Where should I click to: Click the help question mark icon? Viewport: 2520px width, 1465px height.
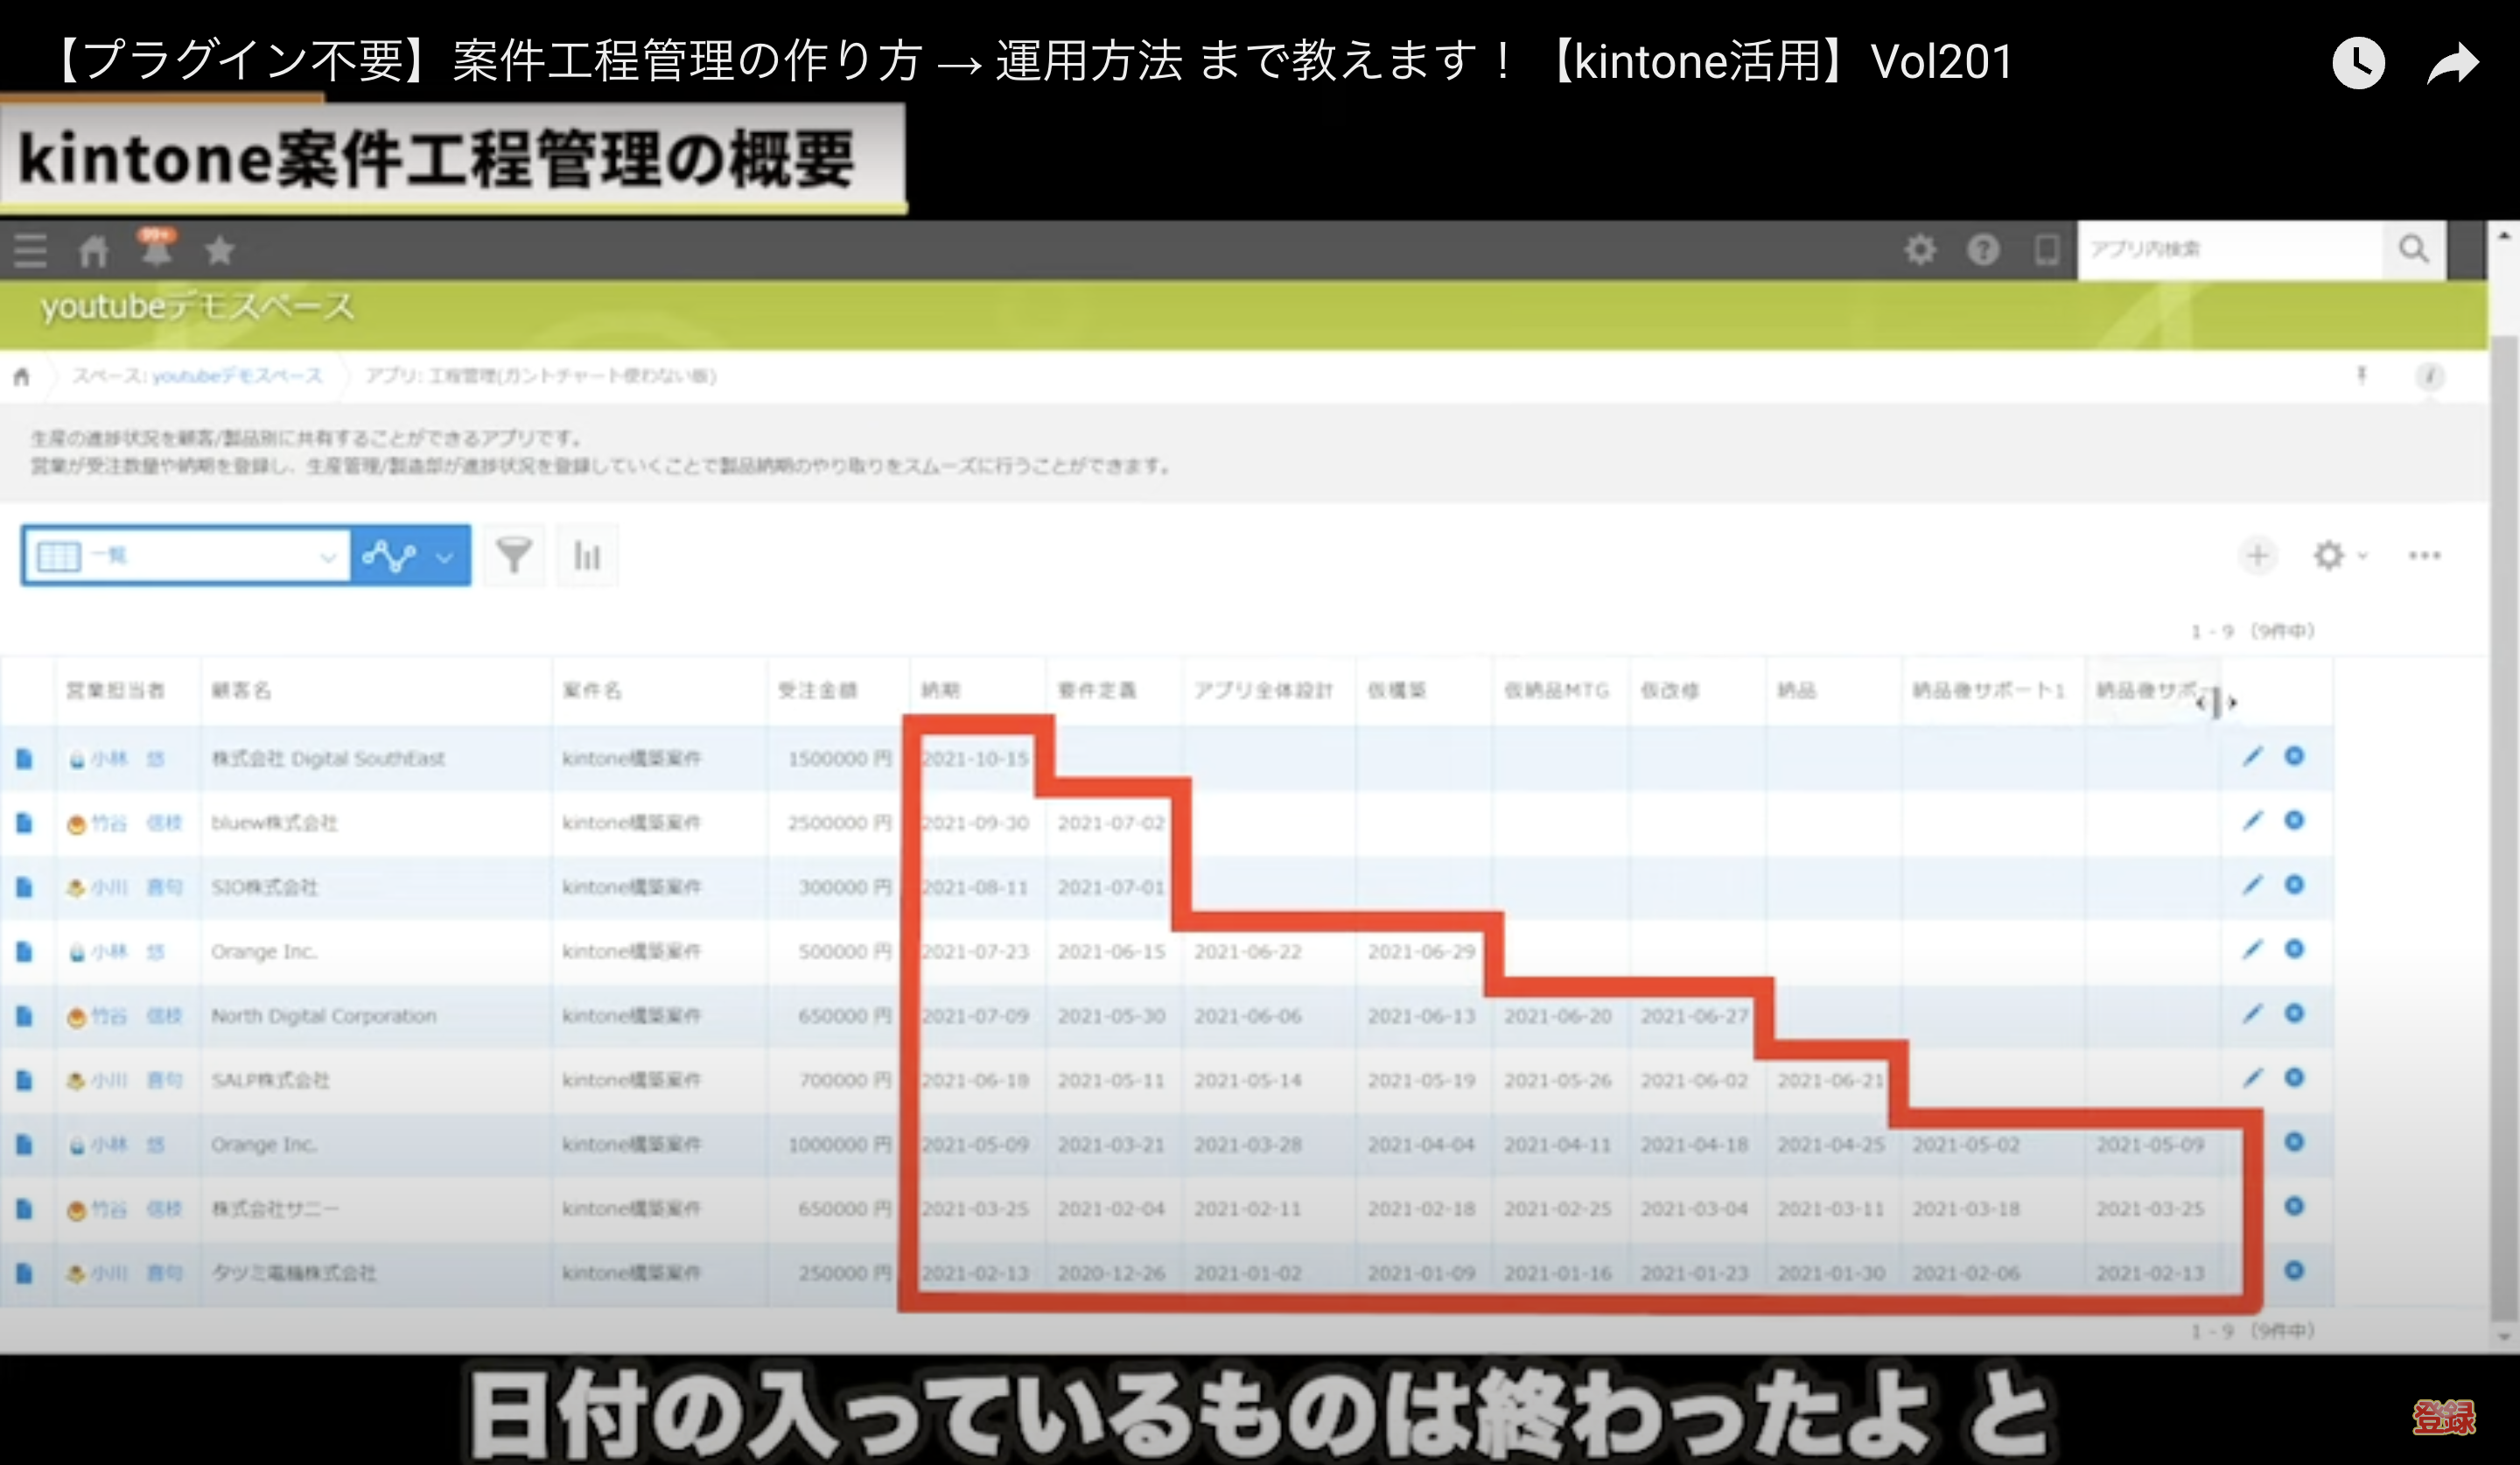[1983, 249]
